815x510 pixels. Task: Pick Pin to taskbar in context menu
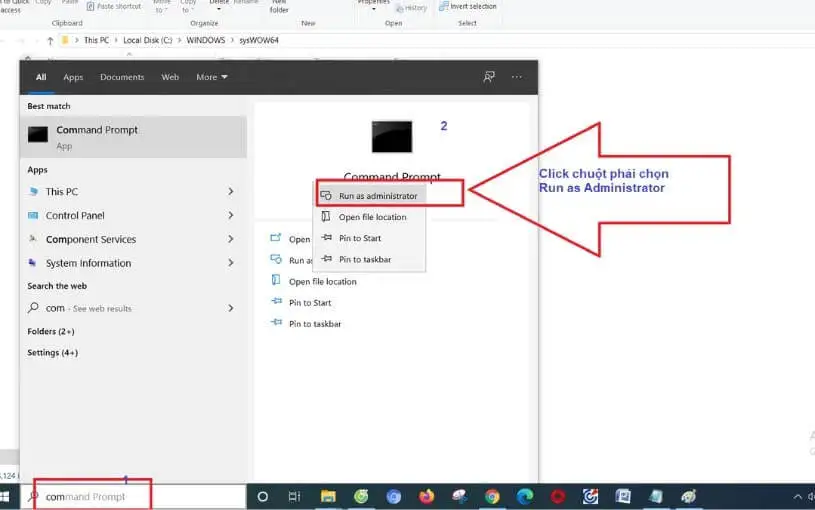(x=370, y=259)
